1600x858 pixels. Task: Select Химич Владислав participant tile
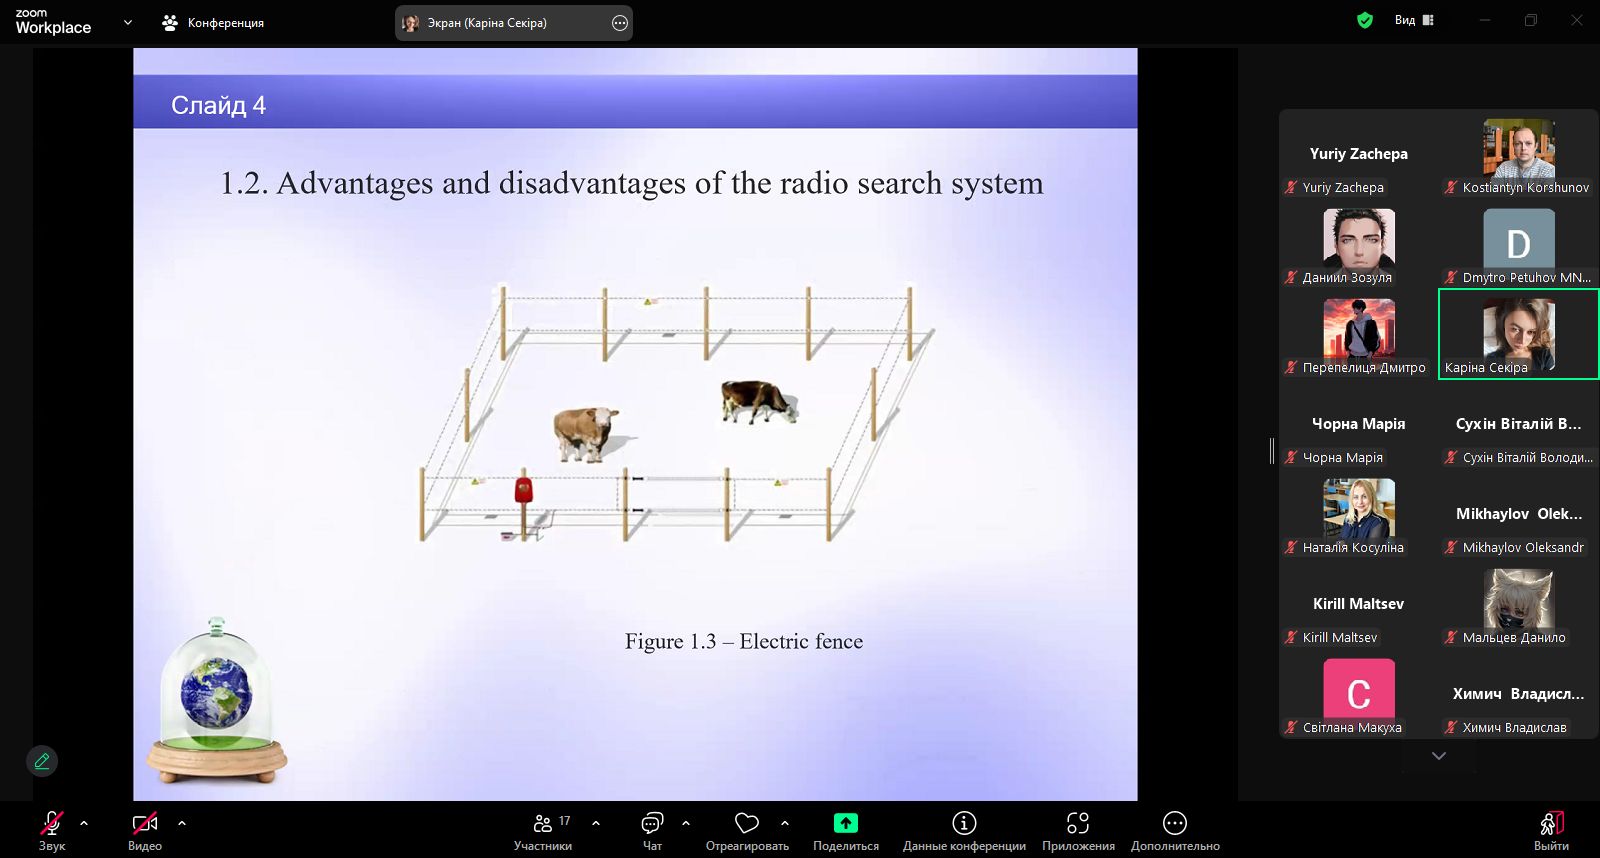[x=1518, y=694]
